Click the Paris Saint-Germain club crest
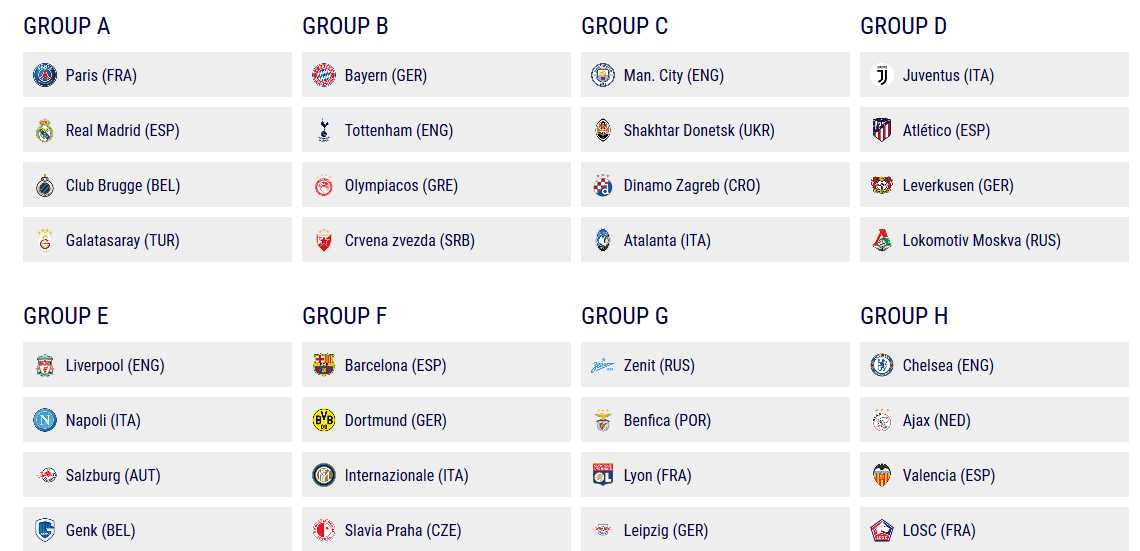The width and height of the screenshot is (1140, 551). 44,75
